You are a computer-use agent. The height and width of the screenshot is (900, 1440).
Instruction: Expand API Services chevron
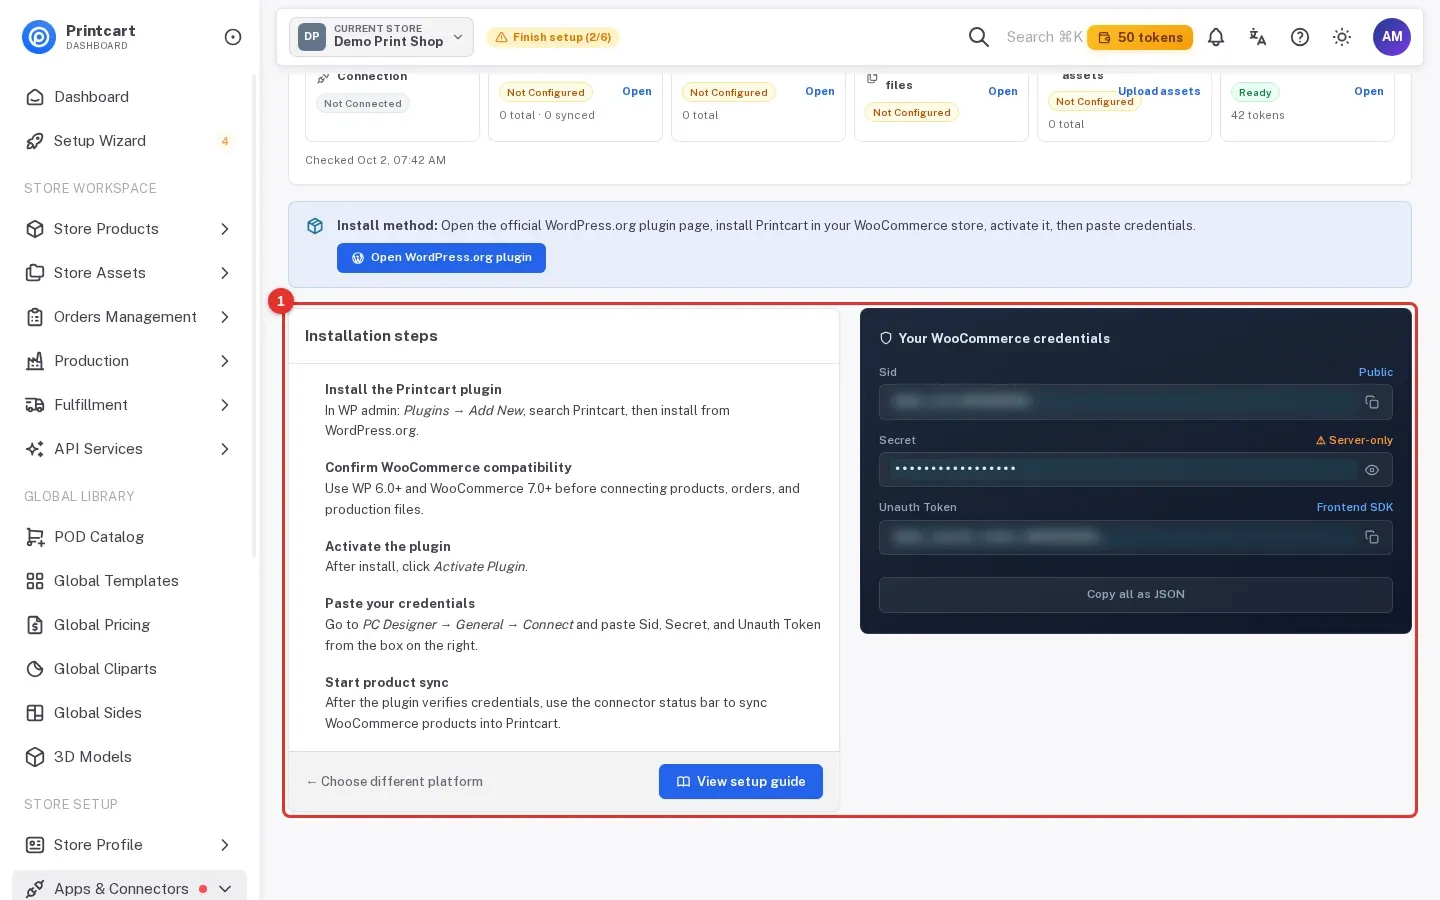tap(225, 449)
